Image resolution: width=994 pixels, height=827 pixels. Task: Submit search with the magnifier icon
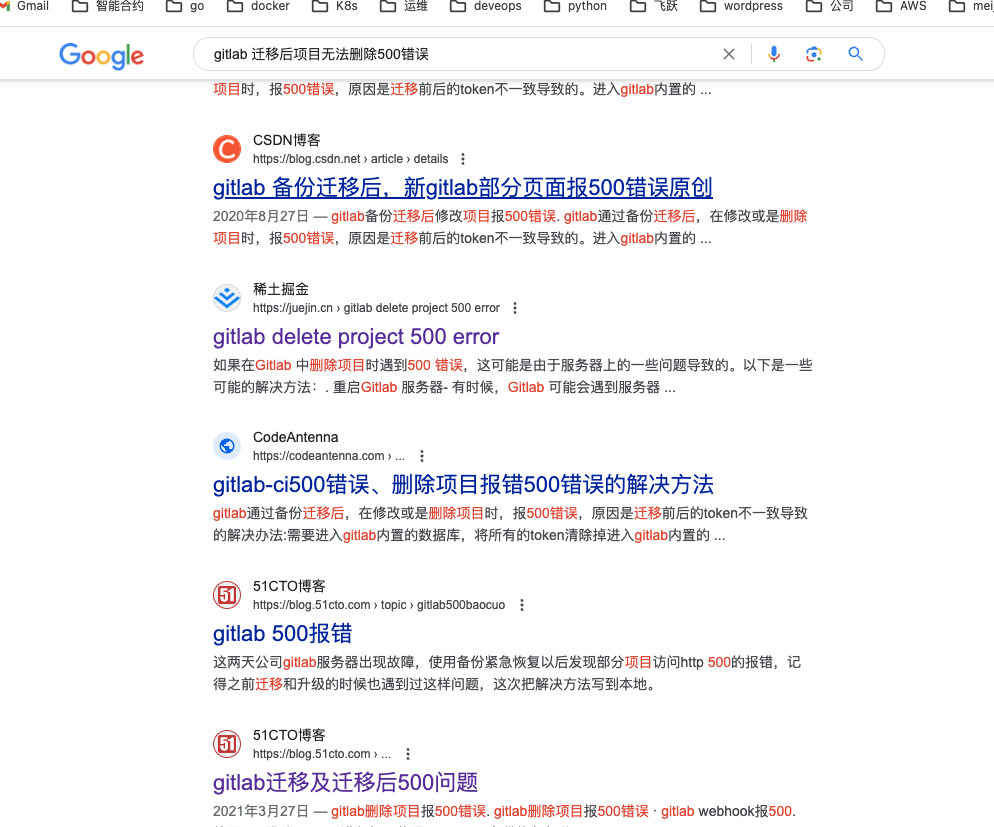855,54
